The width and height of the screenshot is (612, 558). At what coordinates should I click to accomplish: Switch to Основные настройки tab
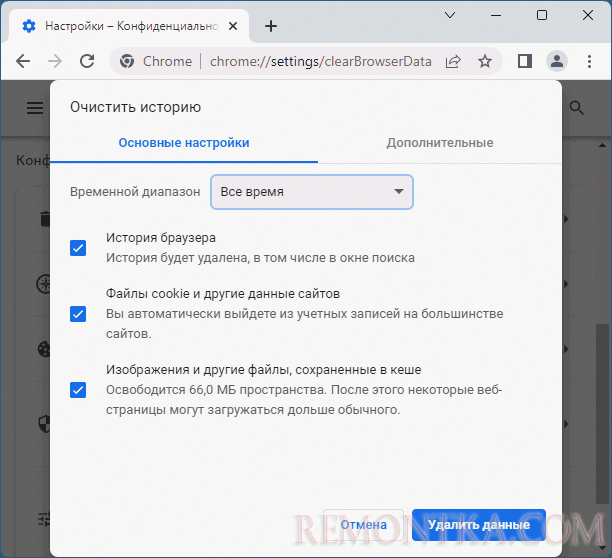tap(184, 143)
